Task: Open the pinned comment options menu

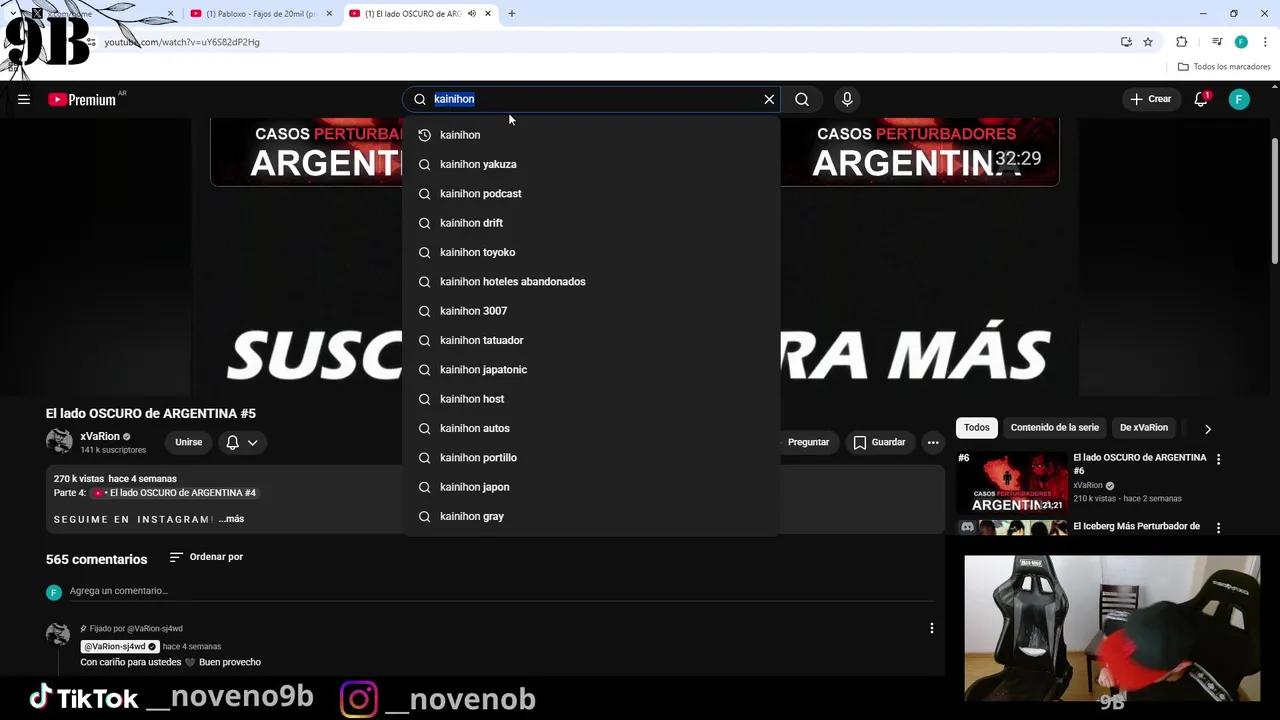Action: point(932,628)
